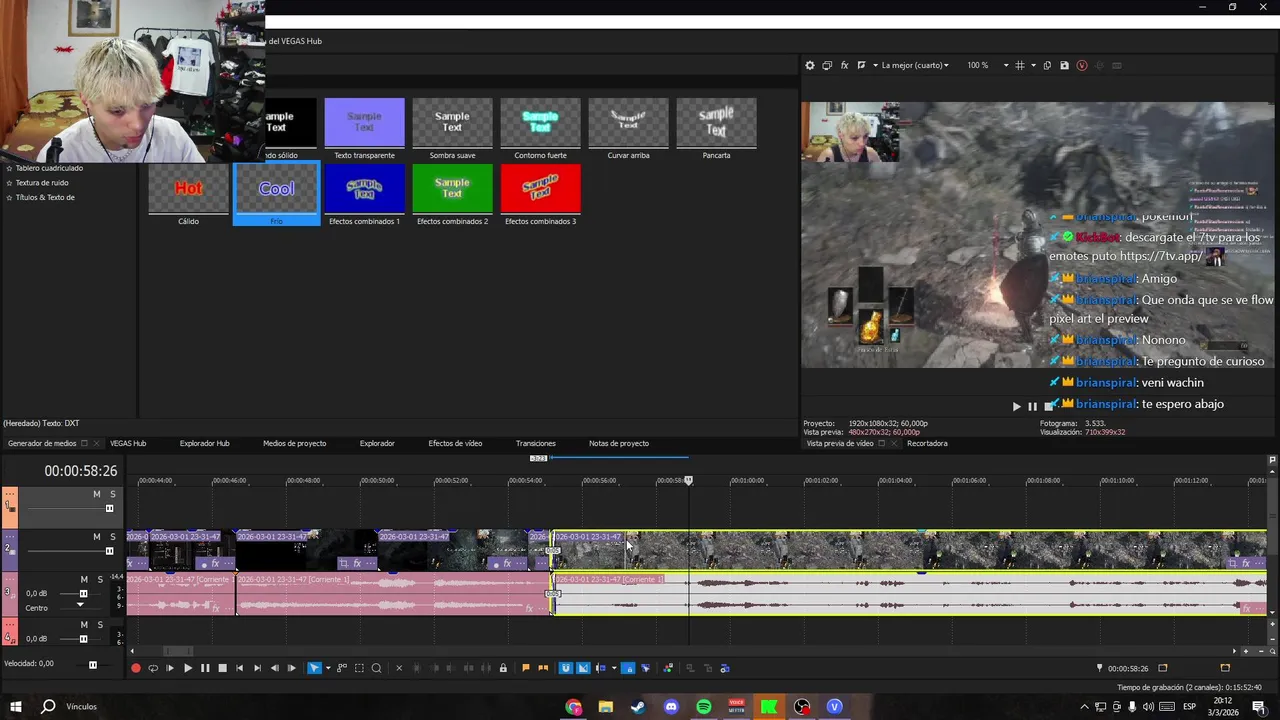The width and height of the screenshot is (1280, 720).
Task: Solo audio track 4 with S button
Action: tap(99, 624)
